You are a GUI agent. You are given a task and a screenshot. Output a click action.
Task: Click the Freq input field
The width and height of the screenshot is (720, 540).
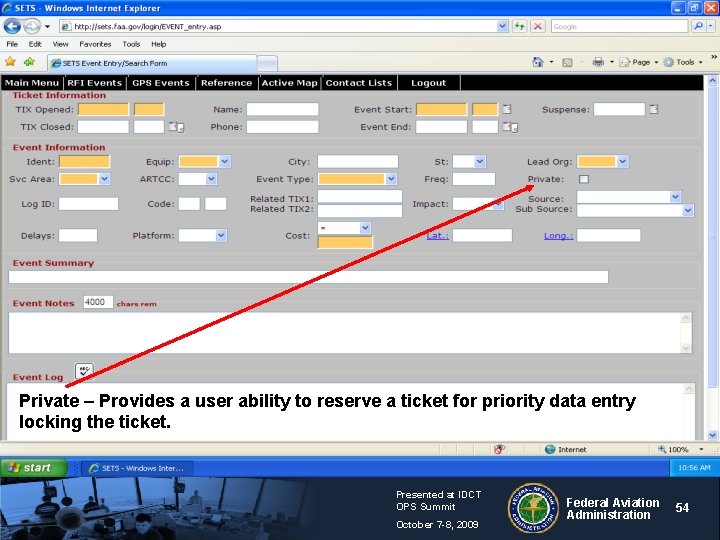tap(474, 179)
